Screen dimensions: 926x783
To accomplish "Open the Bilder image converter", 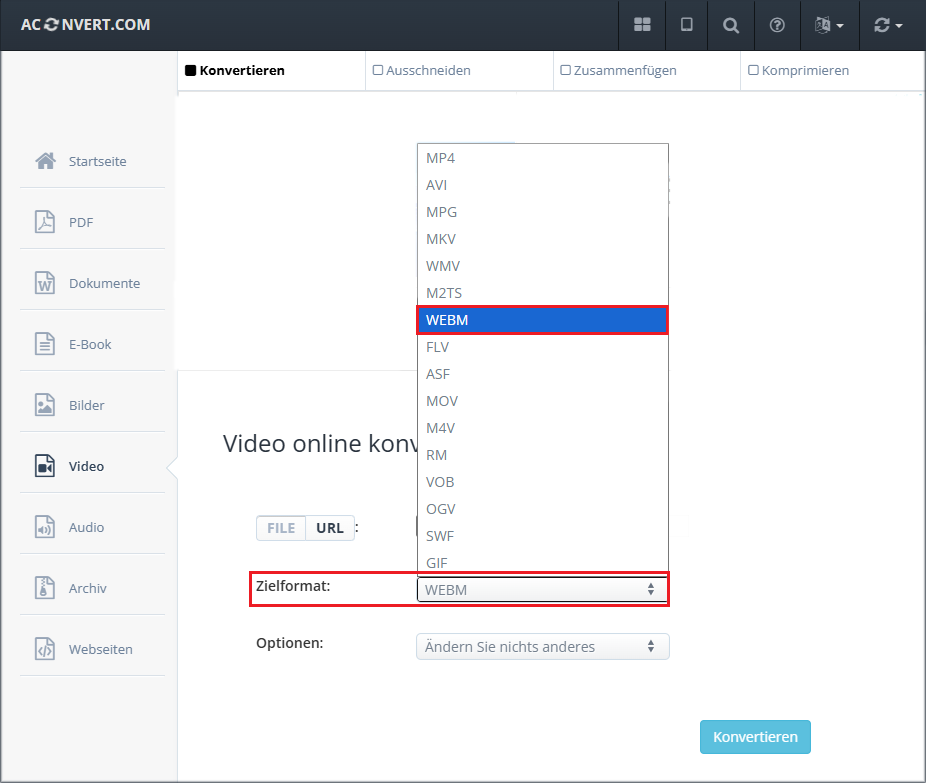I will coord(86,405).
